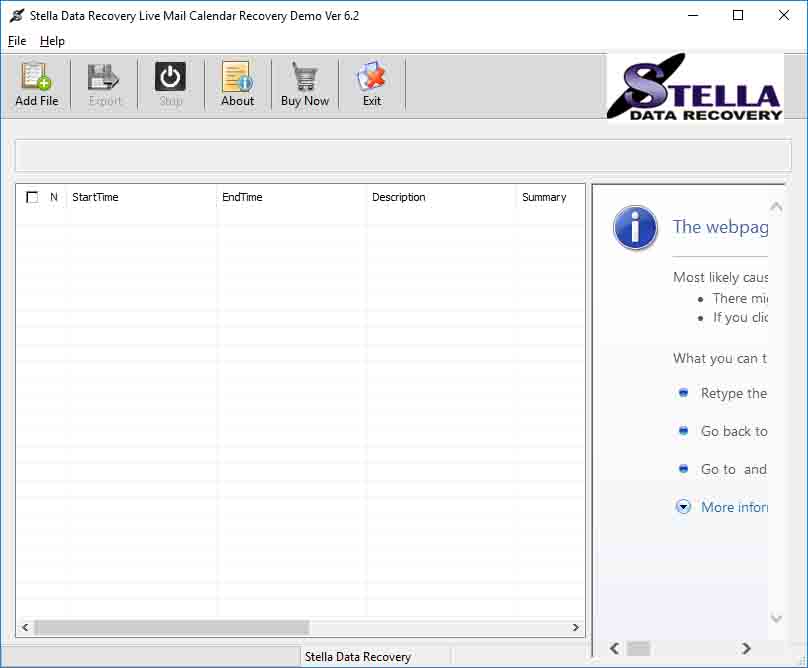This screenshot has width=808, height=668.
Task: Open the Help menu
Action: click(x=52, y=41)
